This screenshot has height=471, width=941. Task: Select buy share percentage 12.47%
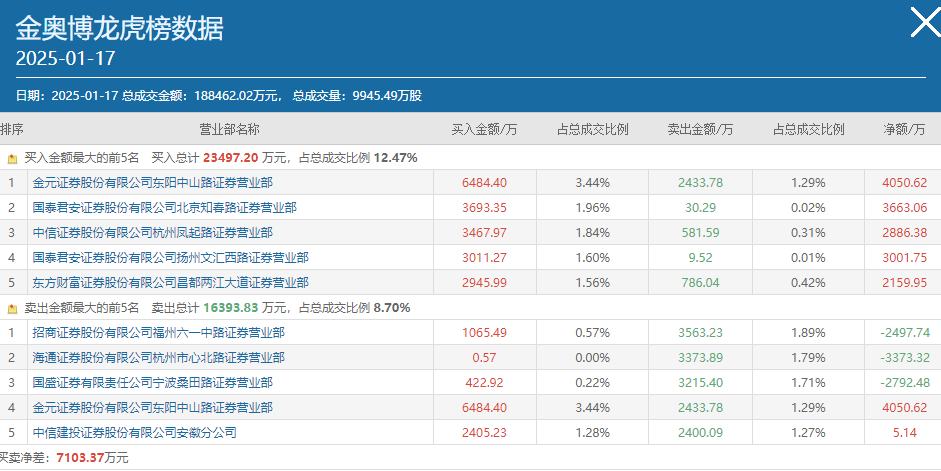[x=395, y=158]
